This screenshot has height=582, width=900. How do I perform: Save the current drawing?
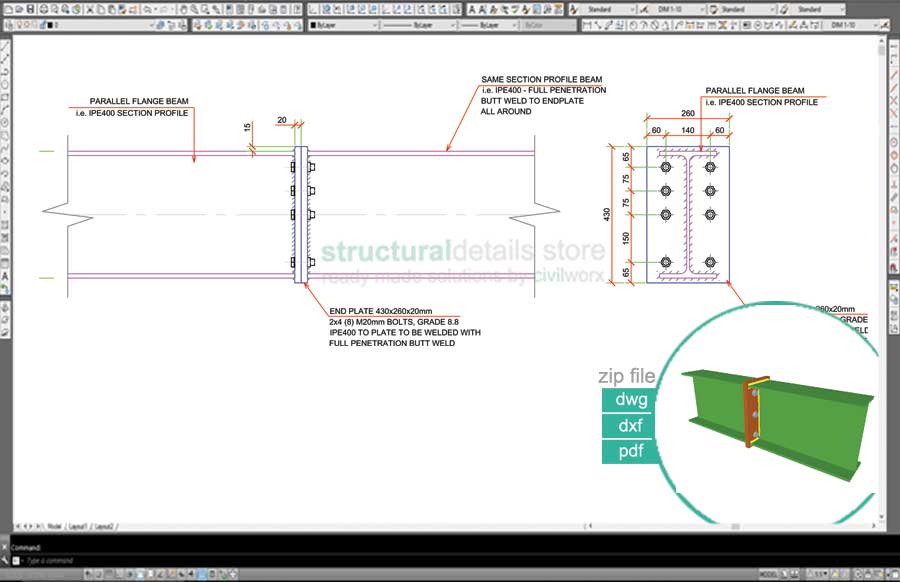click(31, 8)
